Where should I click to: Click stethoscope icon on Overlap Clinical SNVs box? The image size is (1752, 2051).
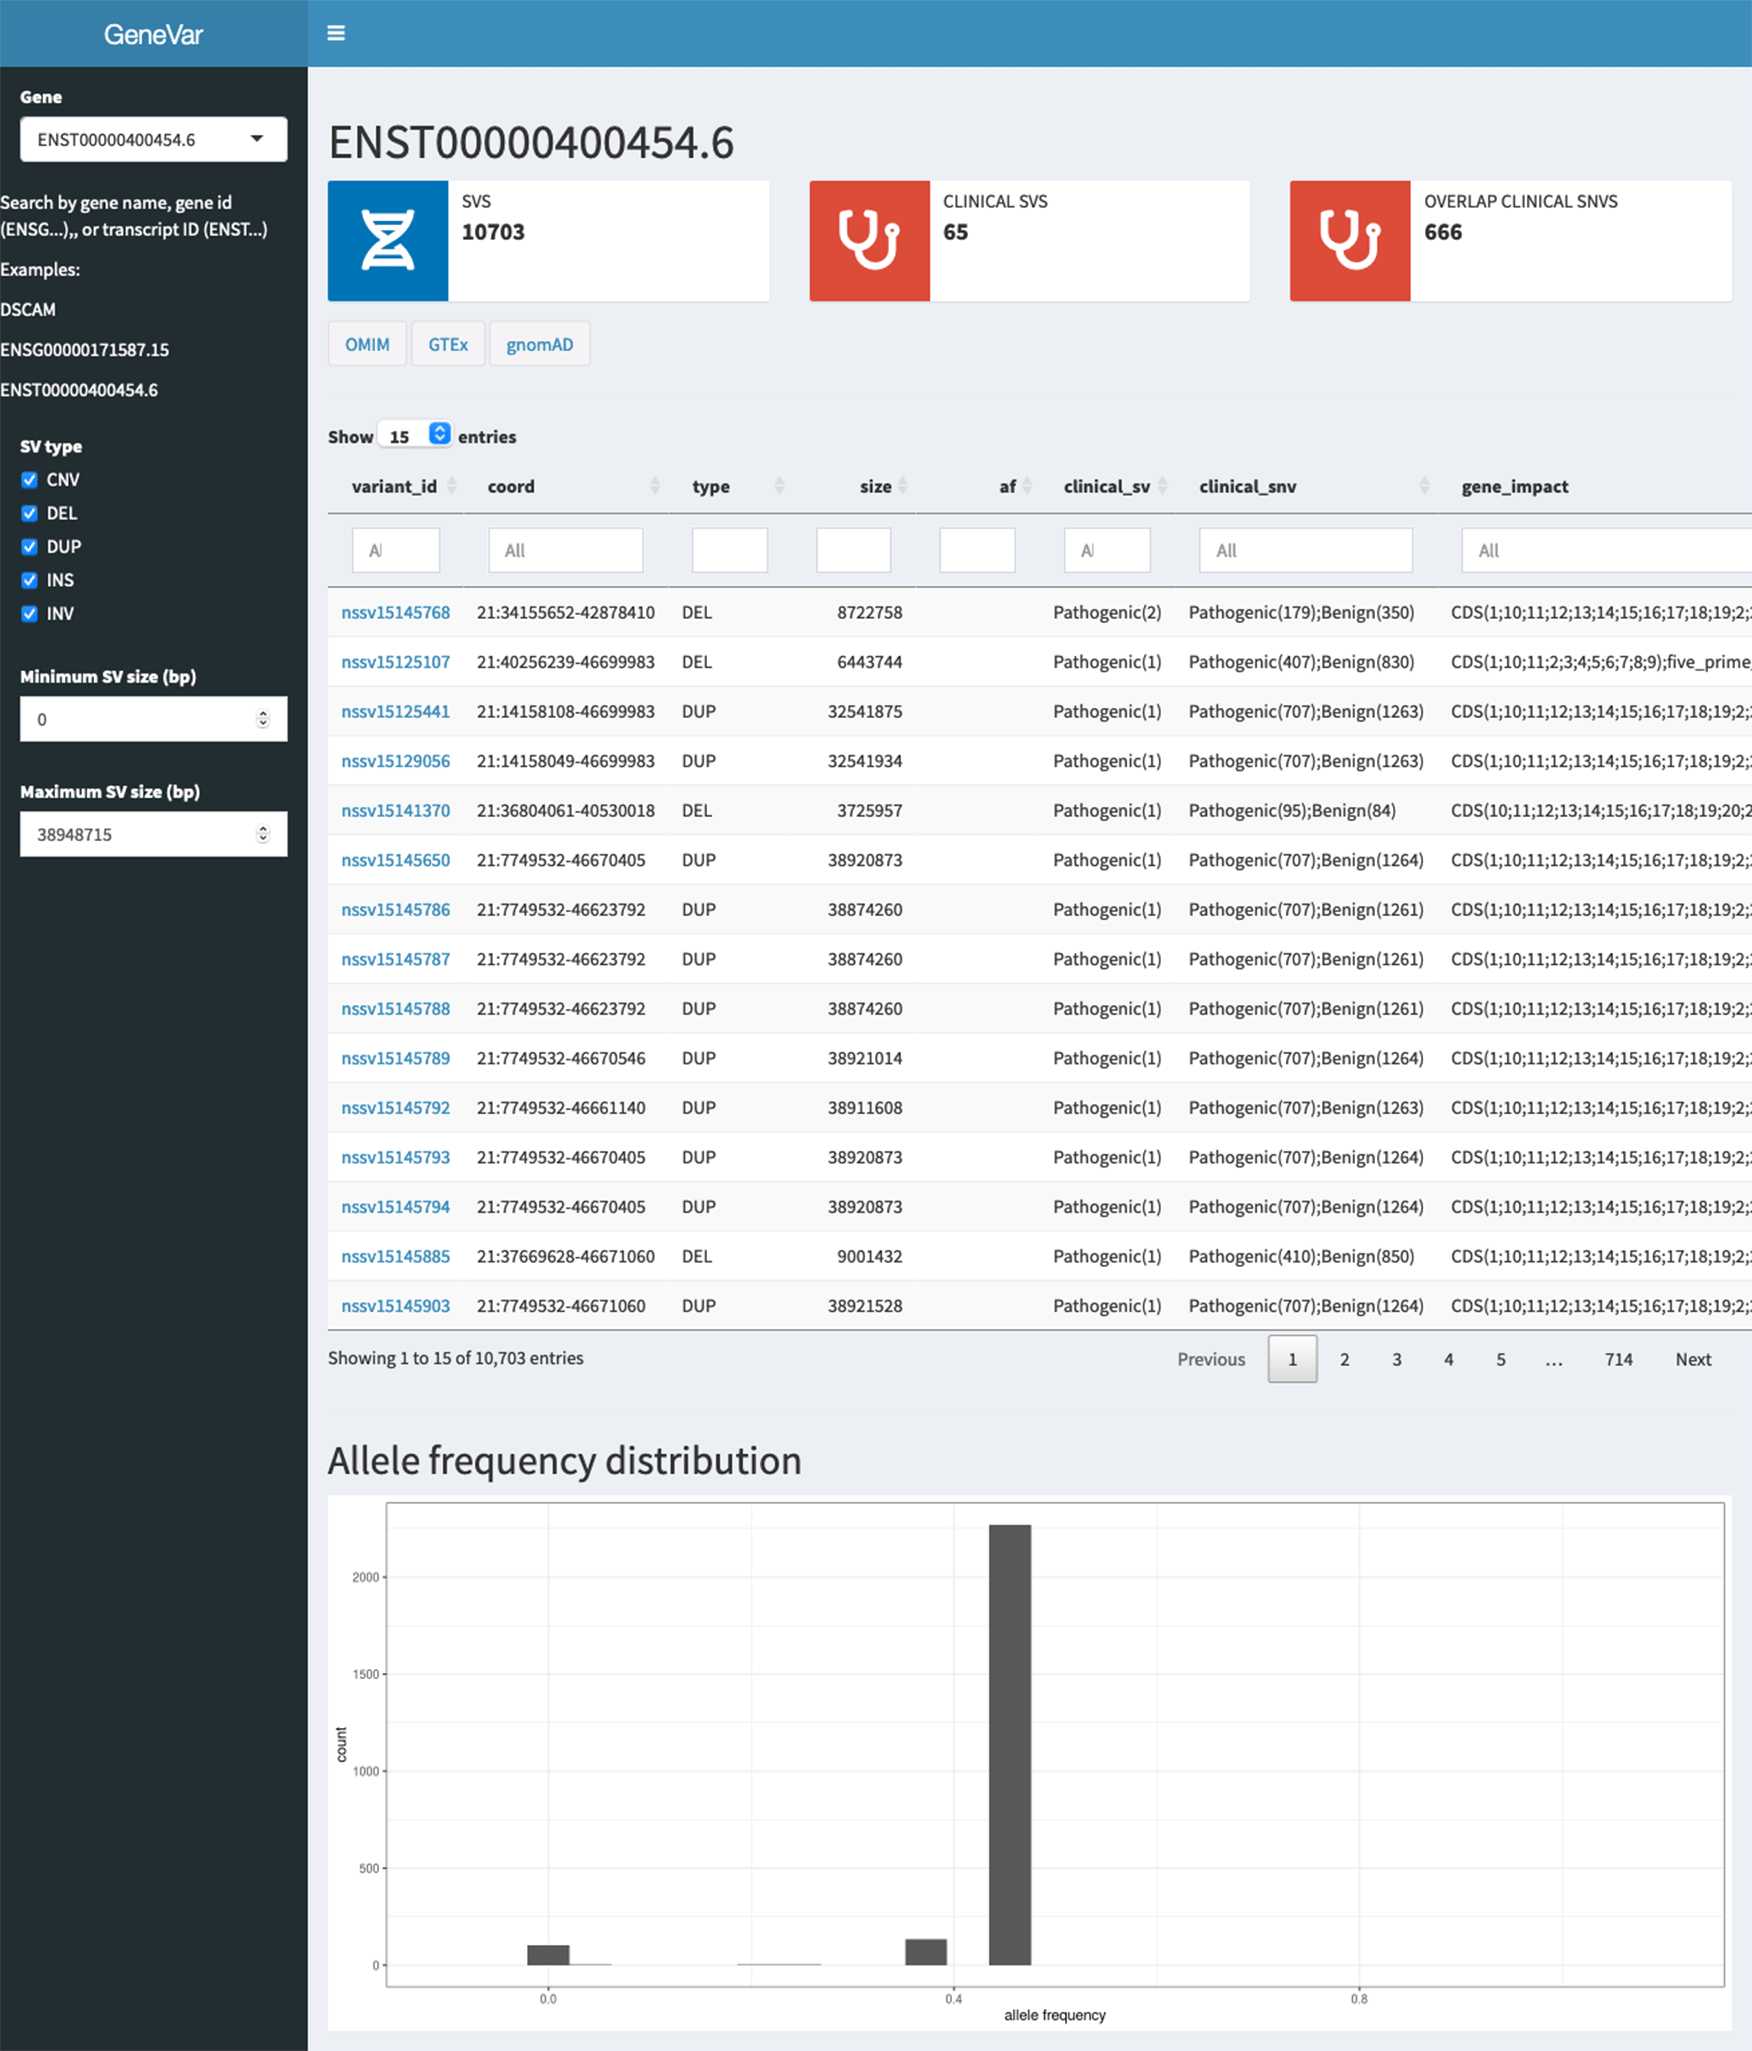[x=1349, y=241]
